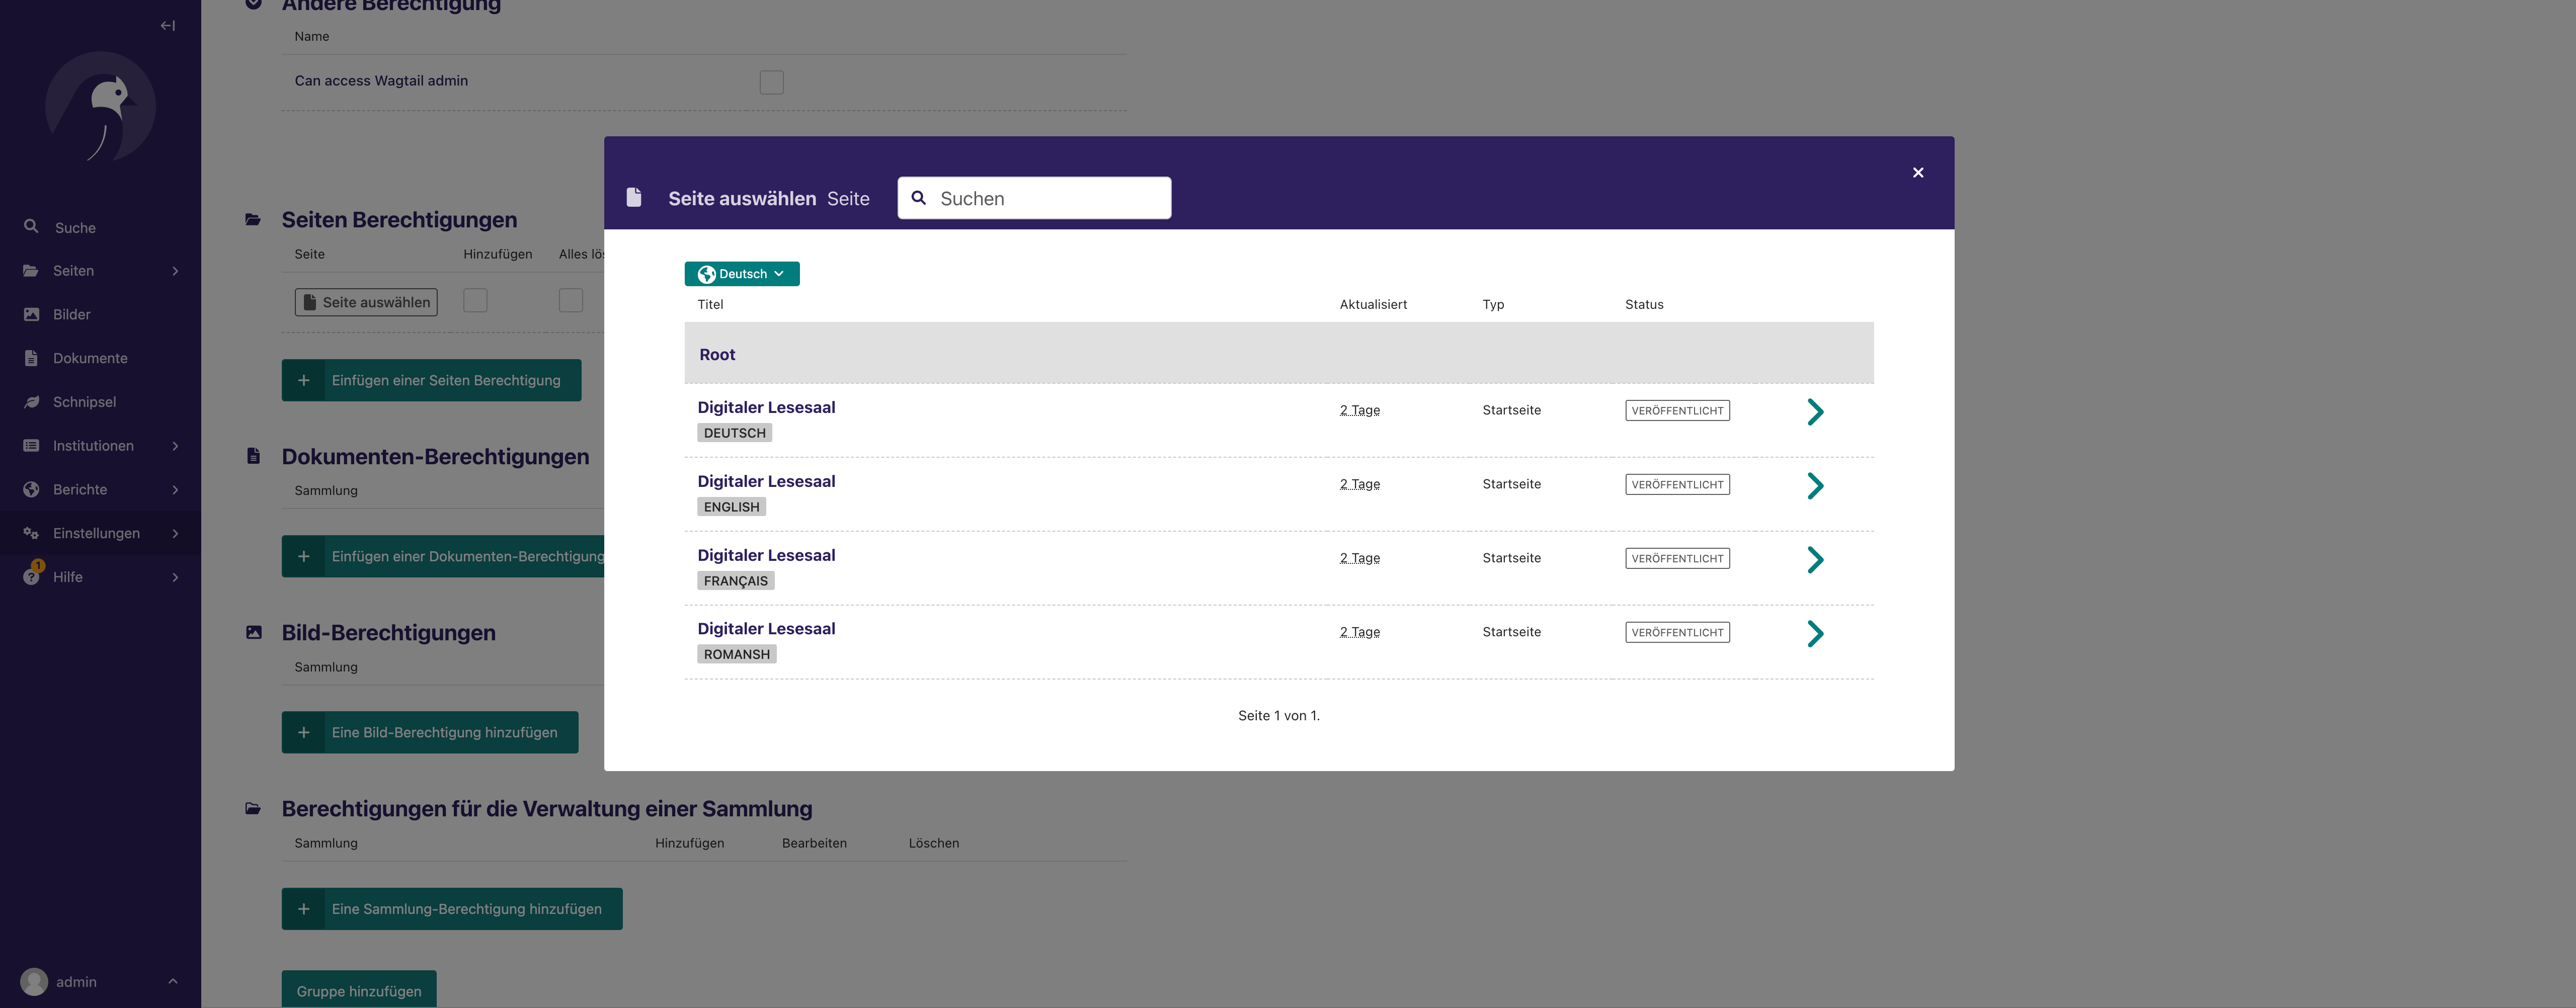
Task: Toggle Can access Wagtail admin checkbox
Action: pos(771,82)
